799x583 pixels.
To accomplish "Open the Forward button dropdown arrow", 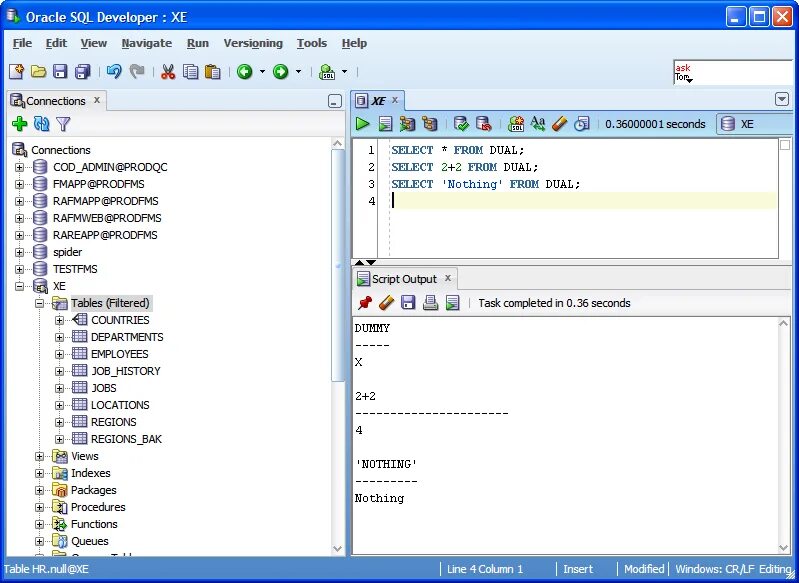I will pos(299,72).
